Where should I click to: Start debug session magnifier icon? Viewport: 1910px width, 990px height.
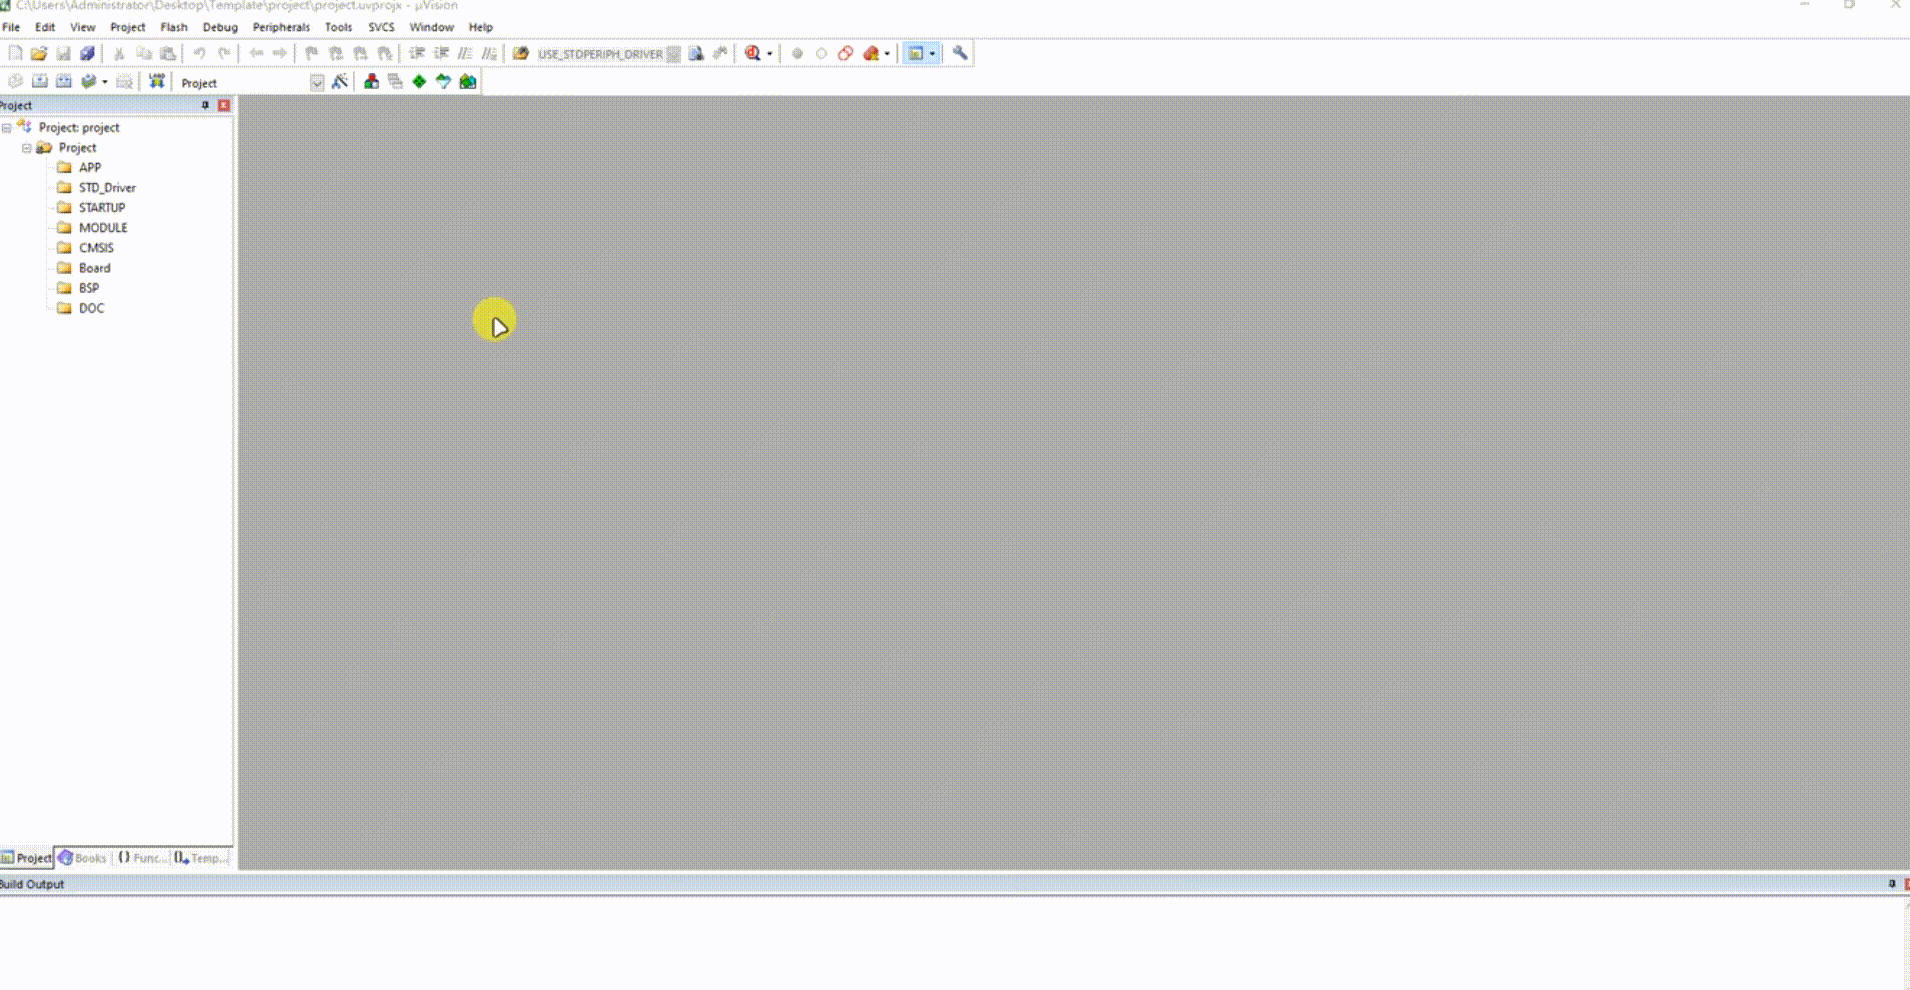pyautogui.click(x=752, y=53)
